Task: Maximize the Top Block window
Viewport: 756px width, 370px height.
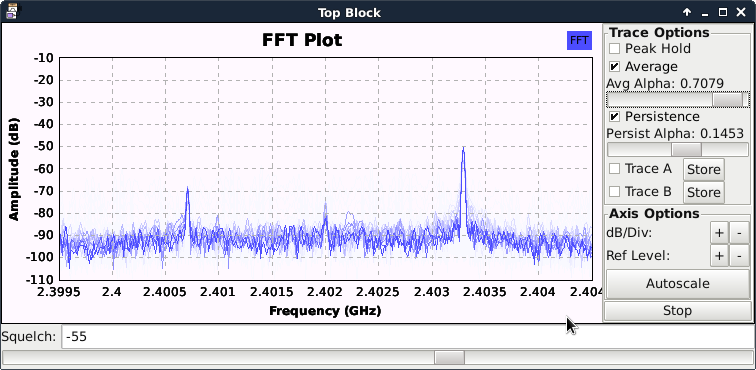Action: (723, 13)
